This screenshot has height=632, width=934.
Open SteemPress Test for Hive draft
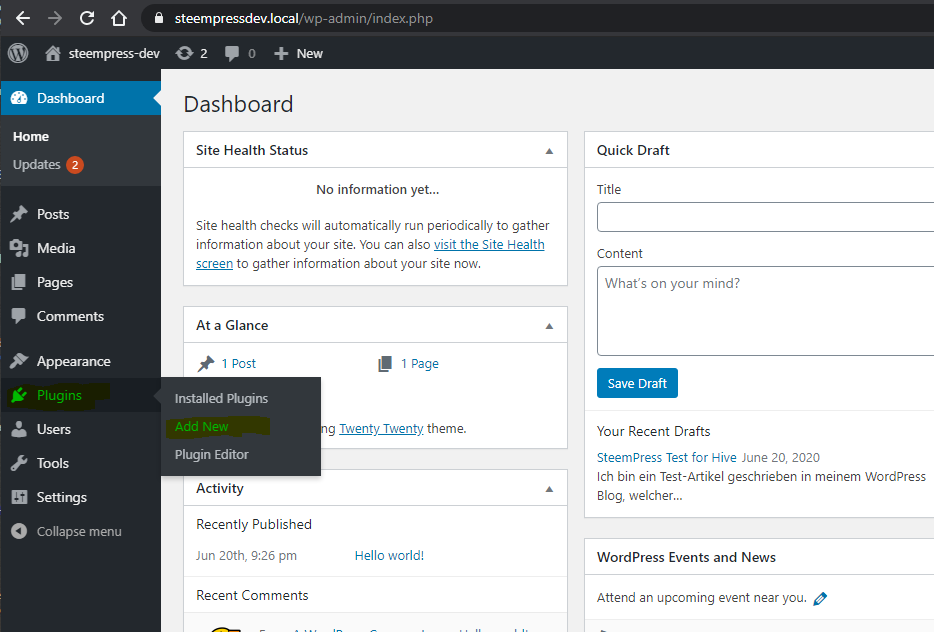click(667, 457)
